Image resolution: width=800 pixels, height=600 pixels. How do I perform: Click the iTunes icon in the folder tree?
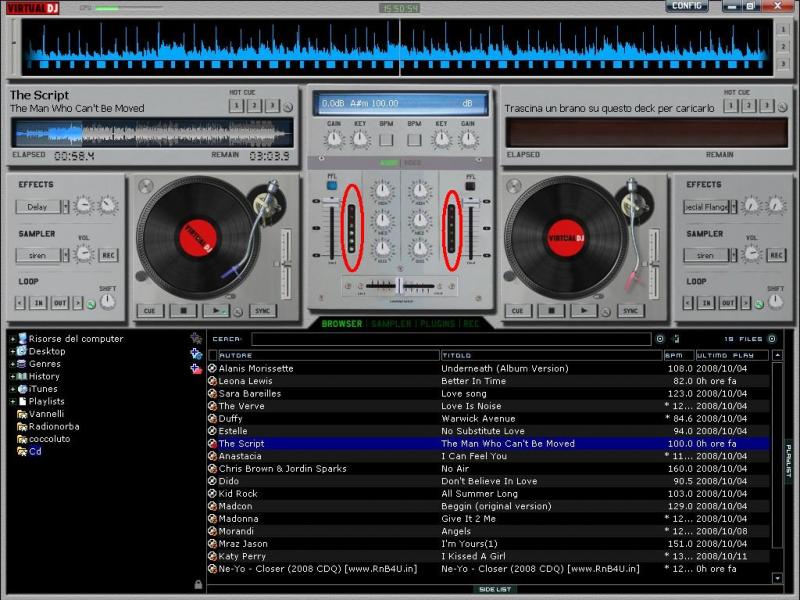click(x=22, y=389)
